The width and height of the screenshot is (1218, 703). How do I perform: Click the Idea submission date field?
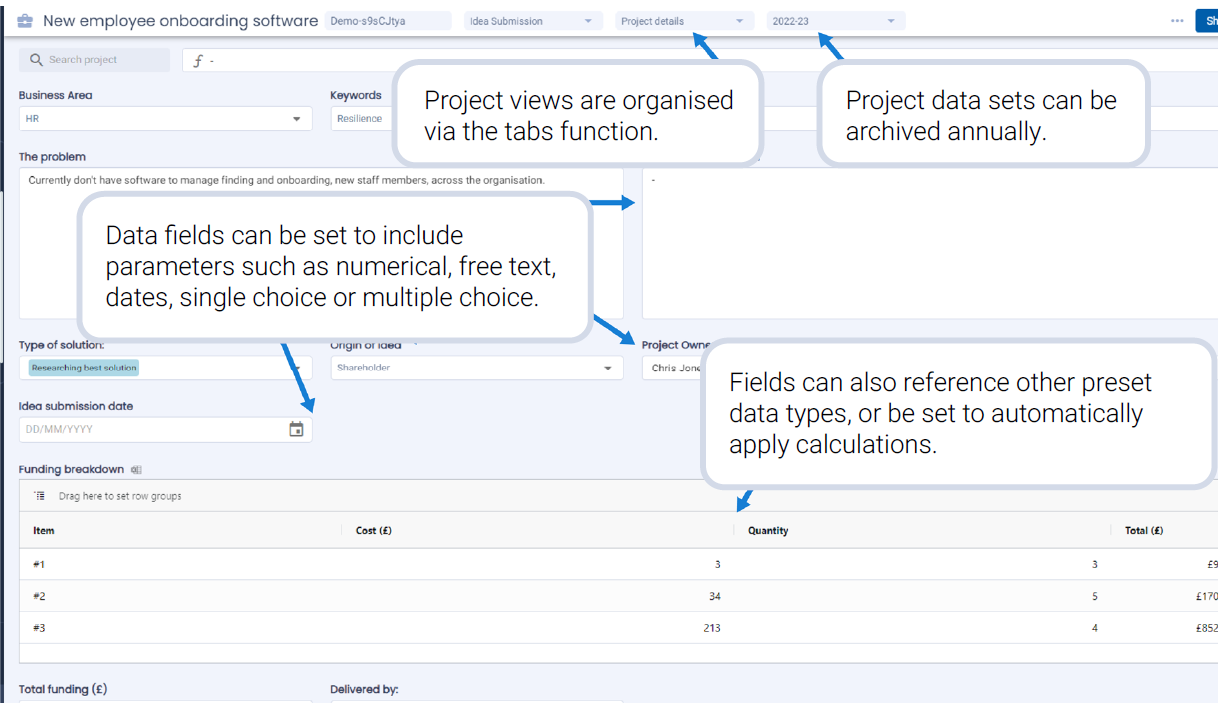(150, 429)
